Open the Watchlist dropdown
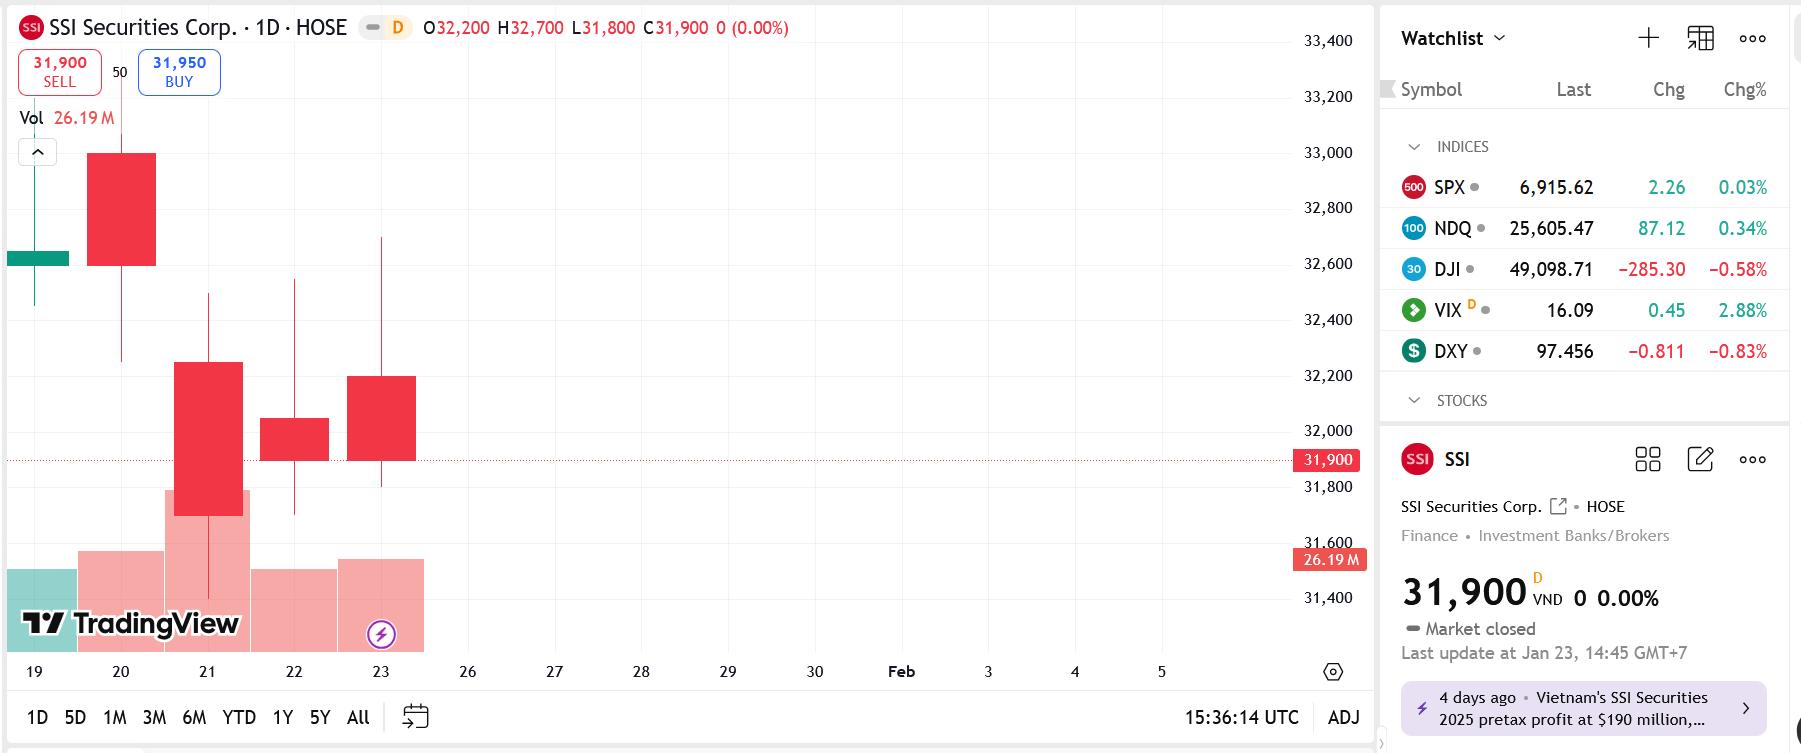Viewport: 1801px width, 753px height. coord(1452,38)
